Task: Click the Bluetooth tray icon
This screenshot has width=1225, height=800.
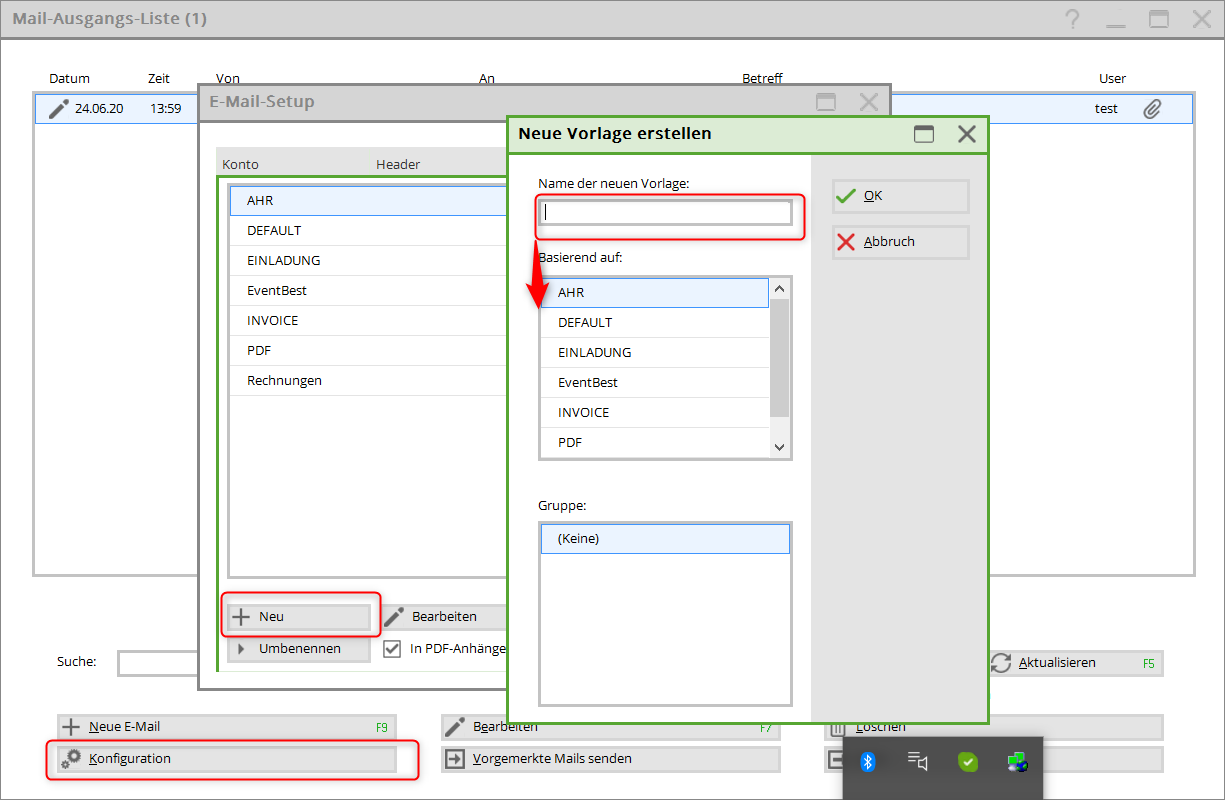Action: pyautogui.click(x=868, y=762)
